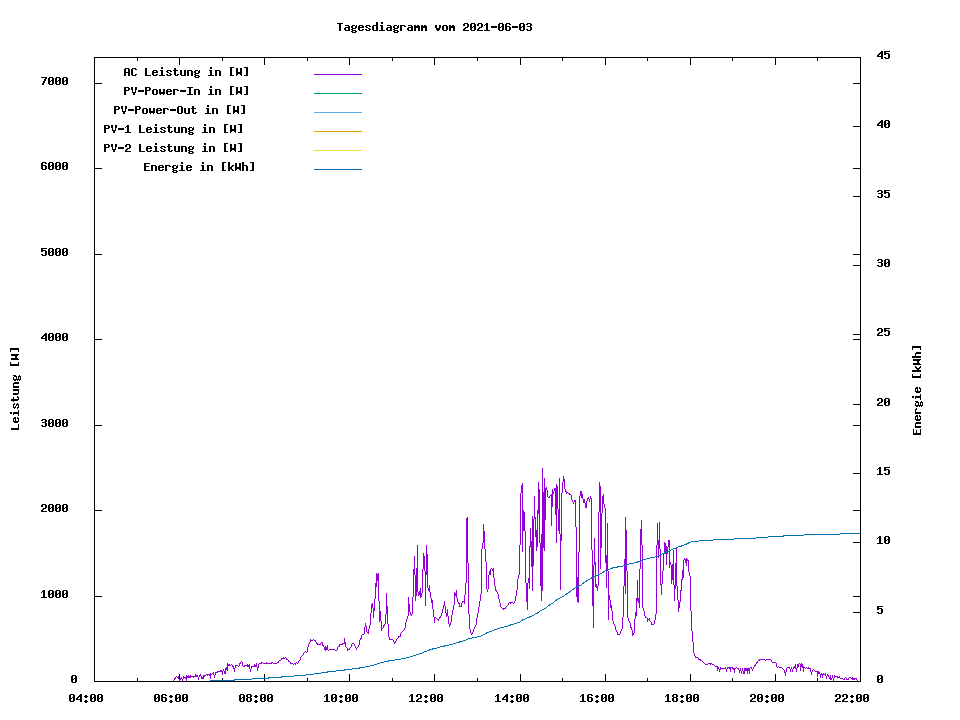
Task: Click the 22:00 time axis label
Action: [852, 698]
